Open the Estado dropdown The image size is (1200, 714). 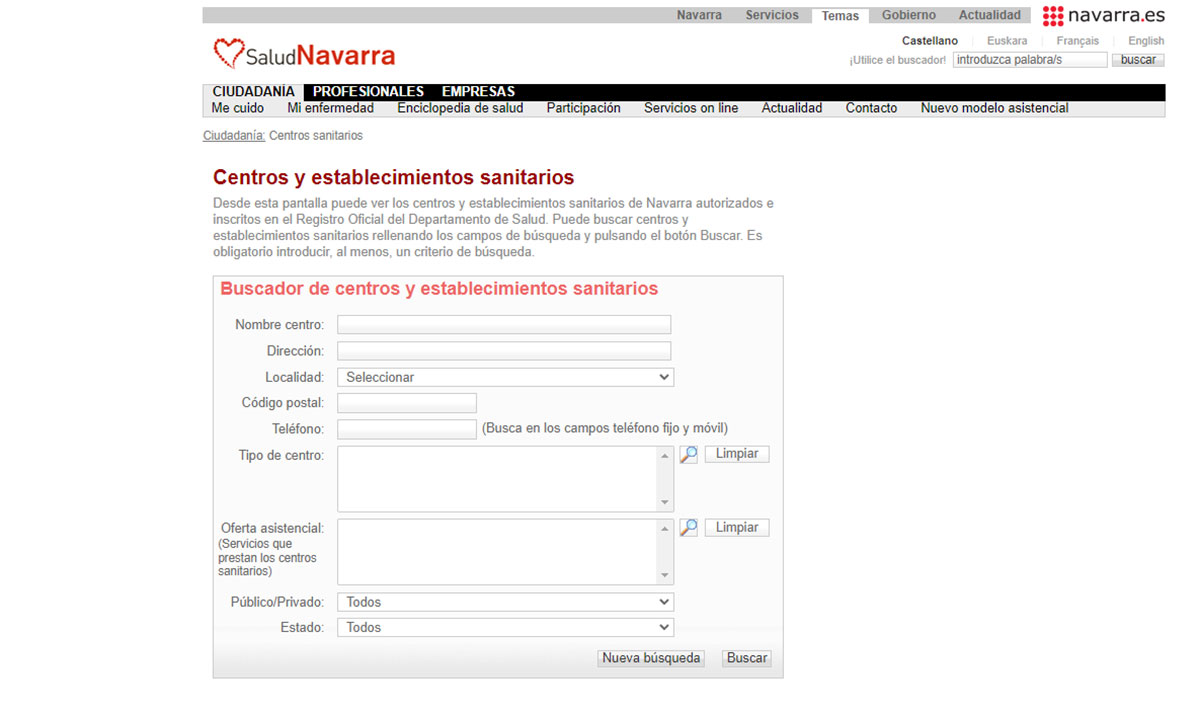(x=505, y=628)
